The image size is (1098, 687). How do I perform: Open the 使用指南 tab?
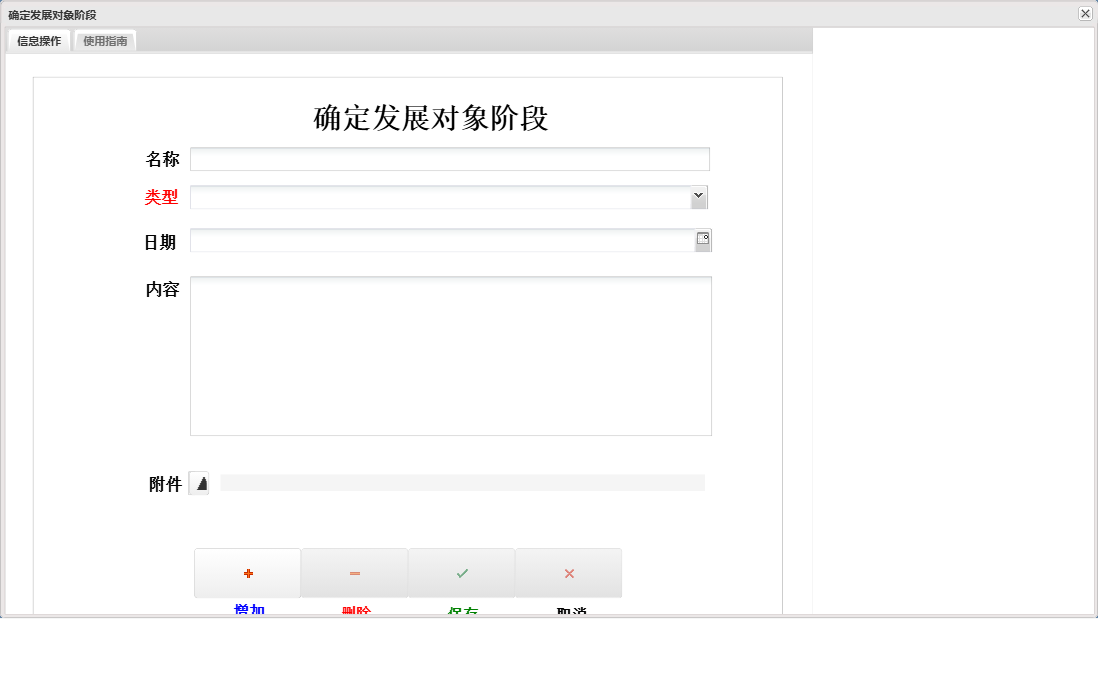point(104,41)
